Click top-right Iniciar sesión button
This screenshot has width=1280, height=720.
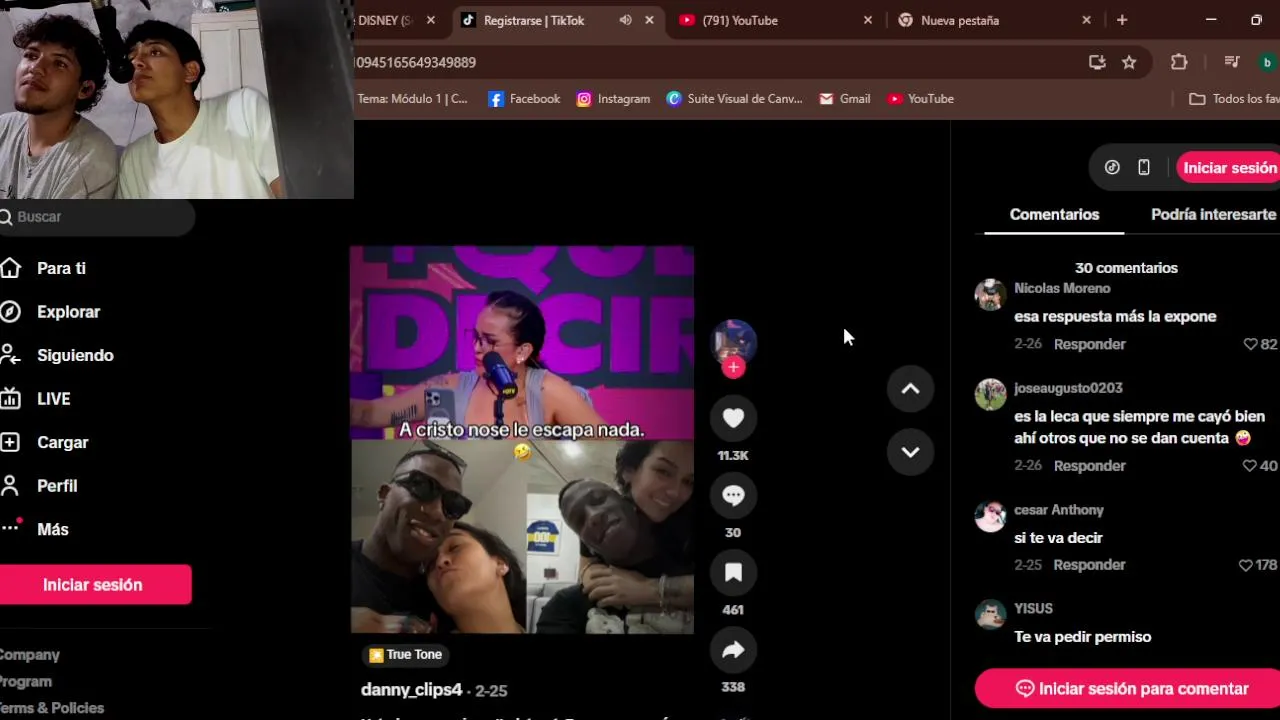click(1229, 168)
